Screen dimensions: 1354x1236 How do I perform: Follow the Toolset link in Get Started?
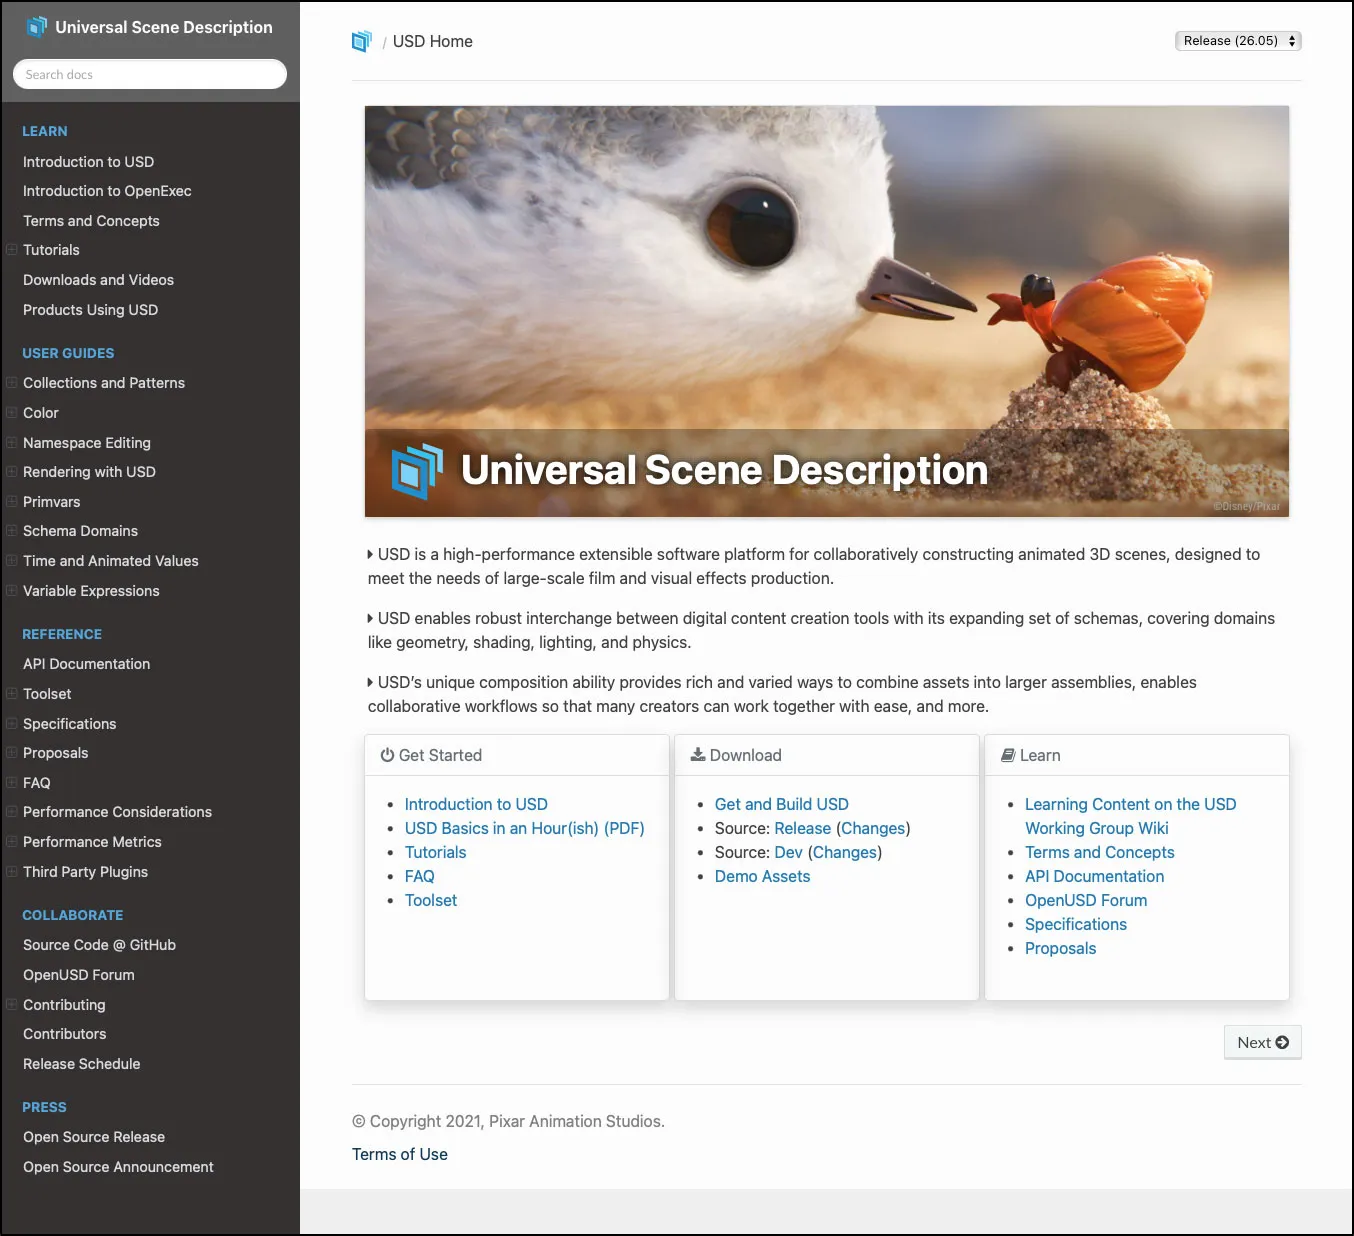[x=431, y=900]
